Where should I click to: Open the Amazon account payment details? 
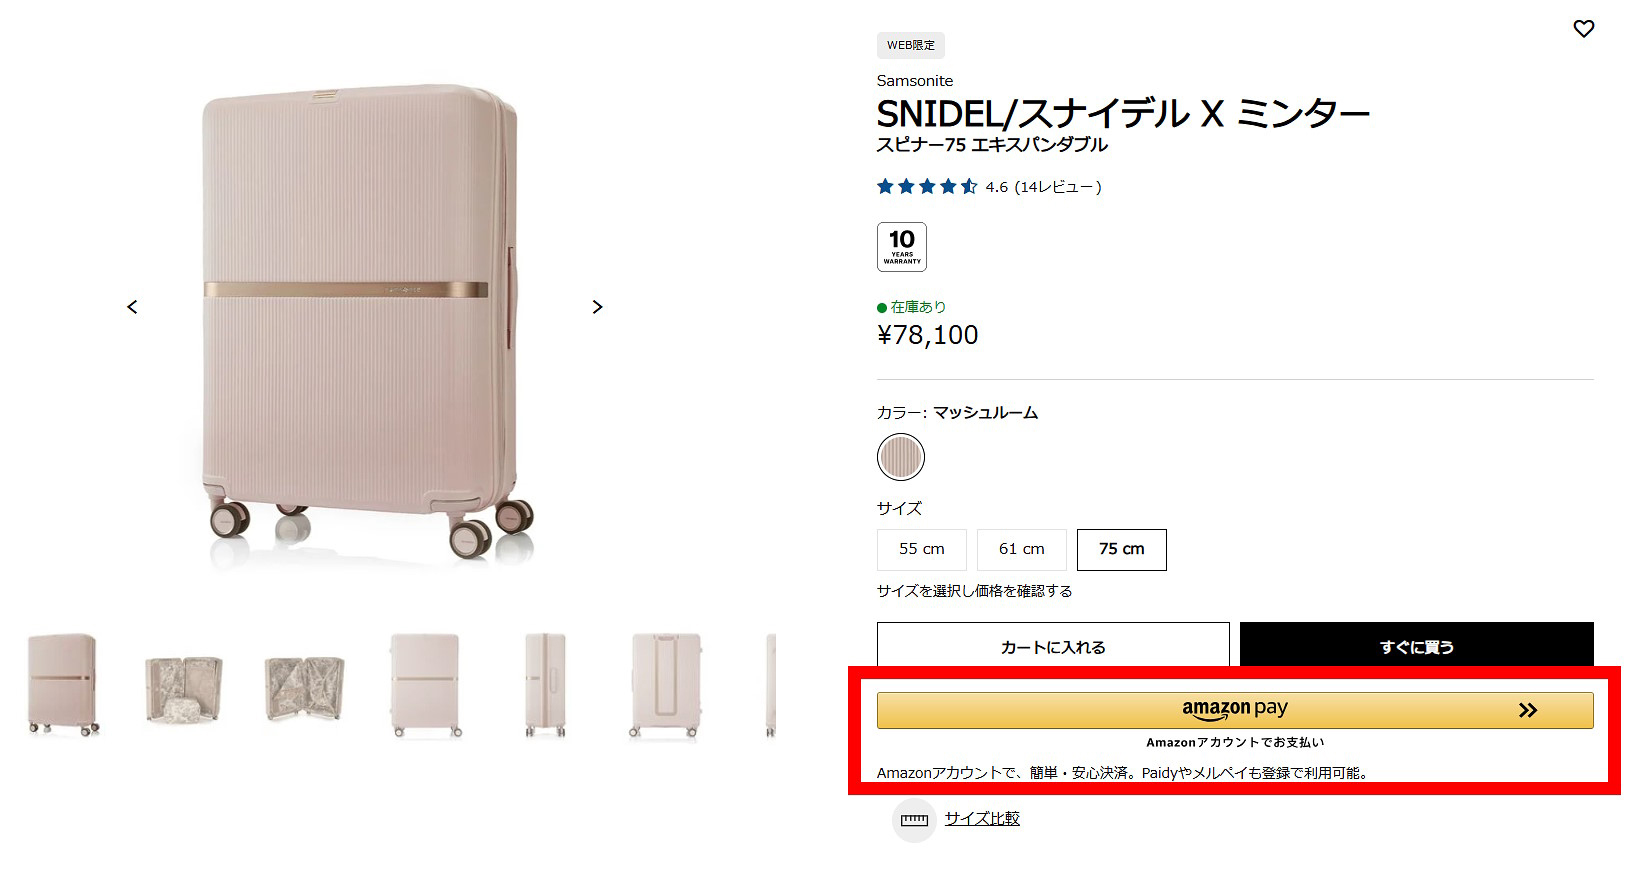pyautogui.click(x=1236, y=742)
